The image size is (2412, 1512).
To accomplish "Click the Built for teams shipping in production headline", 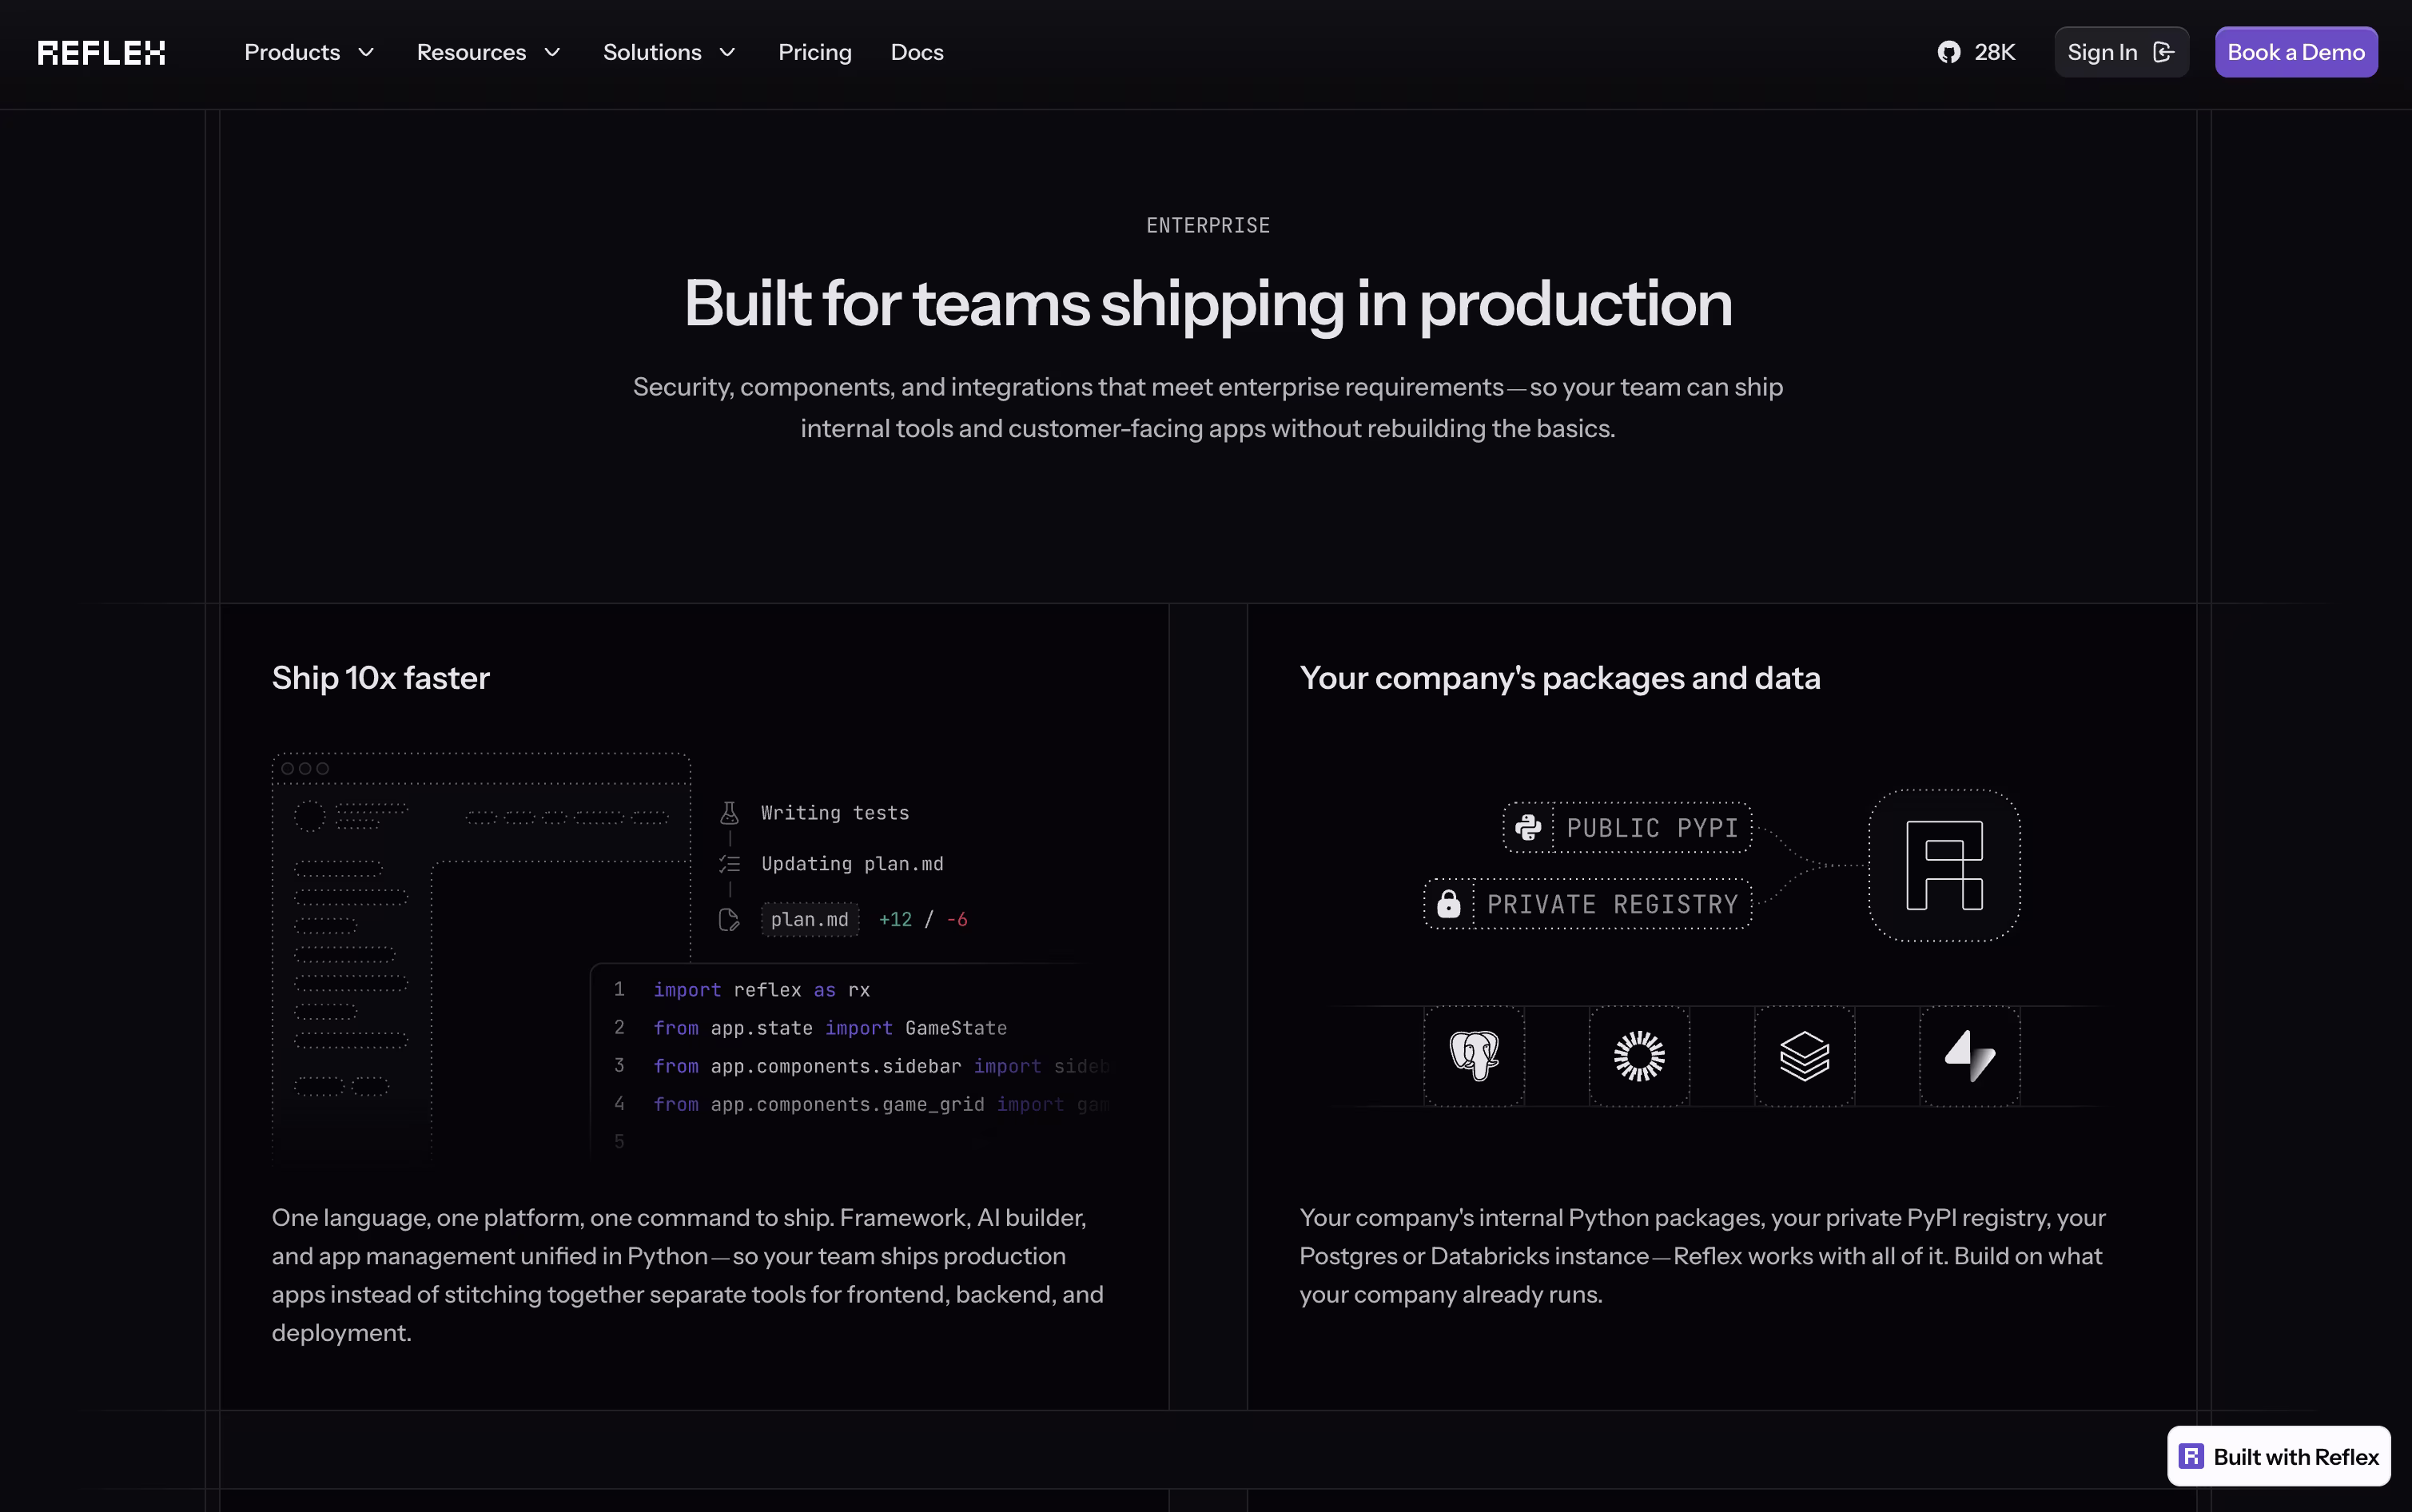I will [1208, 303].
